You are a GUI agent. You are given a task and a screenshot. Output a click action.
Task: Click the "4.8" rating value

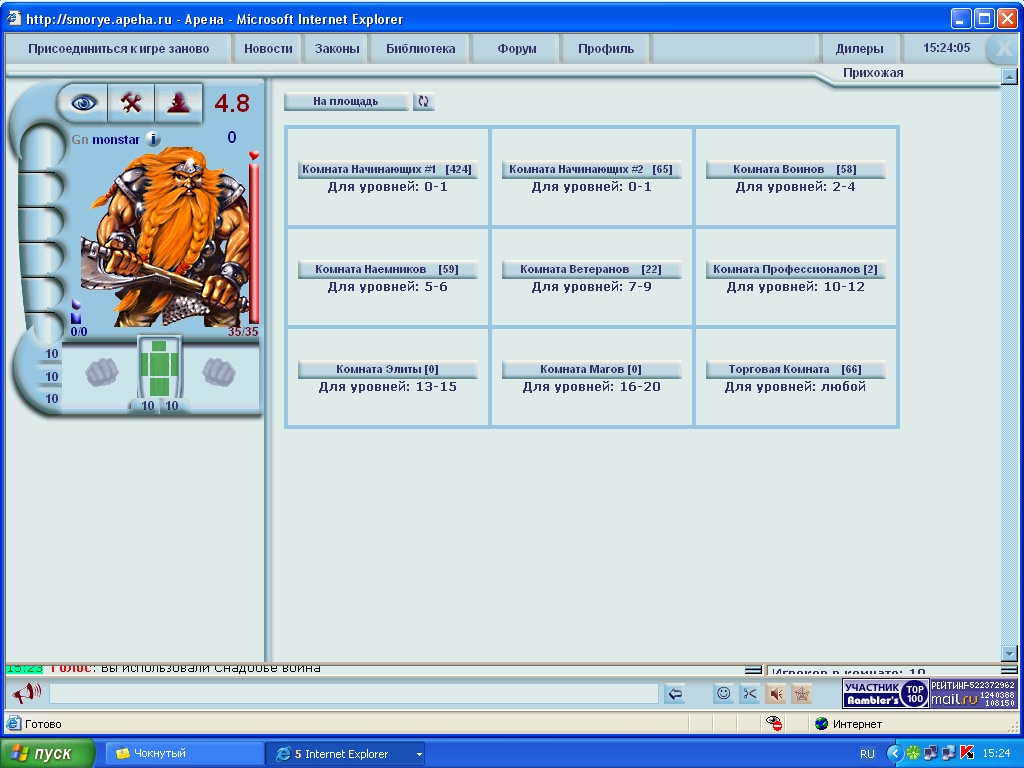click(232, 103)
